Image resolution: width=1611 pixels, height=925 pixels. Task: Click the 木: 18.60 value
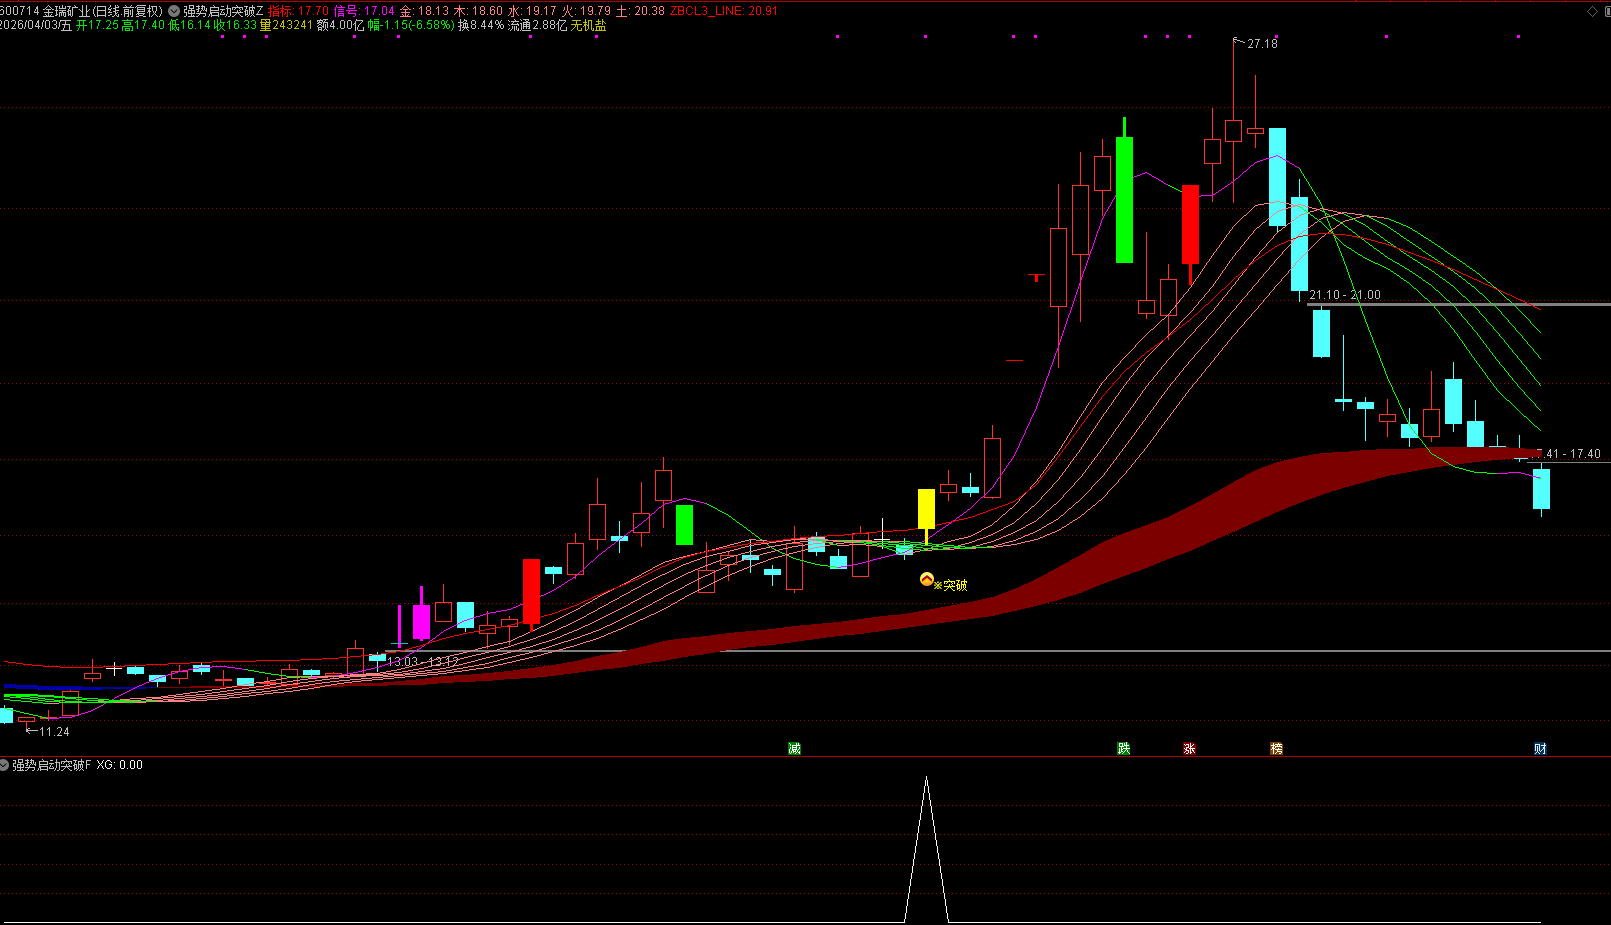[x=478, y=11]
